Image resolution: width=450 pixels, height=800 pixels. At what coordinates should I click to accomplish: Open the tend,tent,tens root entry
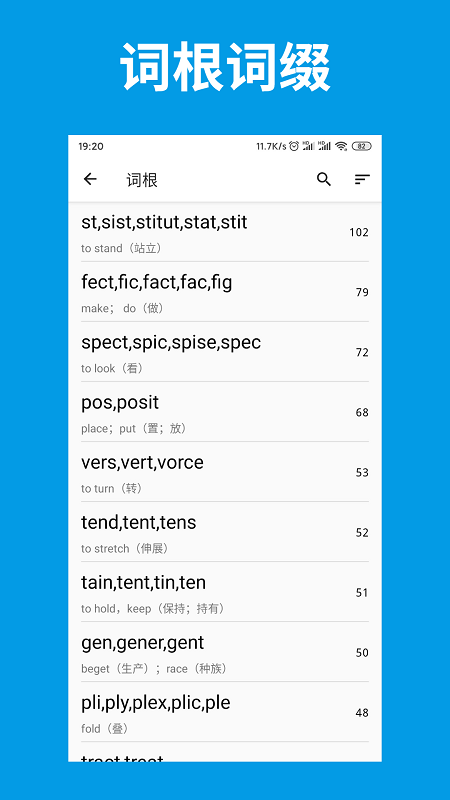[225, 532]
